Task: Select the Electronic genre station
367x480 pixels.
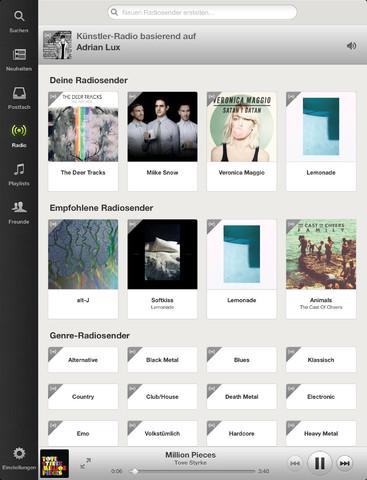Action: [x=321, y=397]
